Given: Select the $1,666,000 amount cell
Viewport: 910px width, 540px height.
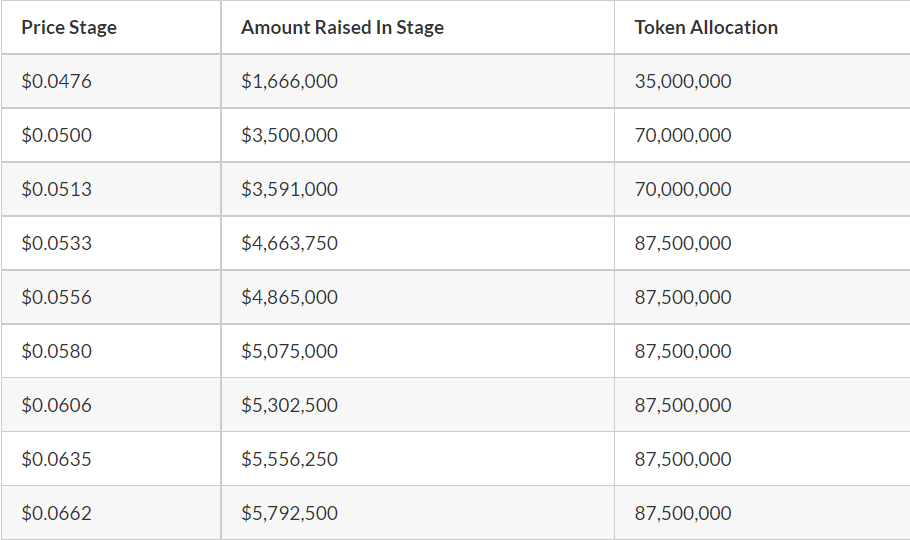Looking at the screenshot, I should click(x=417, y=81).
